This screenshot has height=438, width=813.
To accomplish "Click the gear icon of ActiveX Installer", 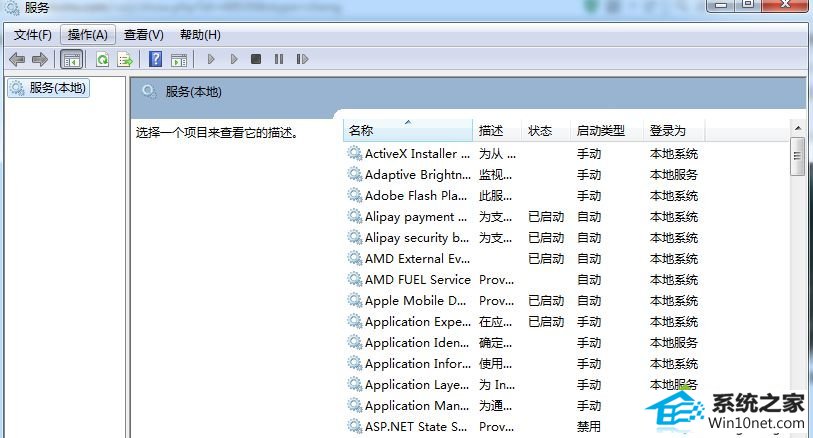I will (x=355, y=153).
